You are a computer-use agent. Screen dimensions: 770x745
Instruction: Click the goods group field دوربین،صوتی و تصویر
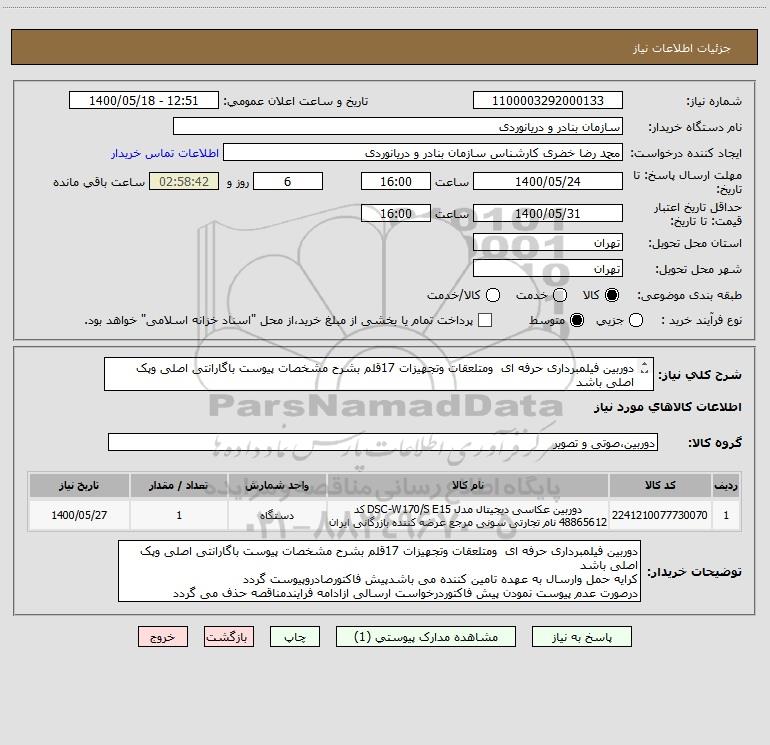point(383,442)
